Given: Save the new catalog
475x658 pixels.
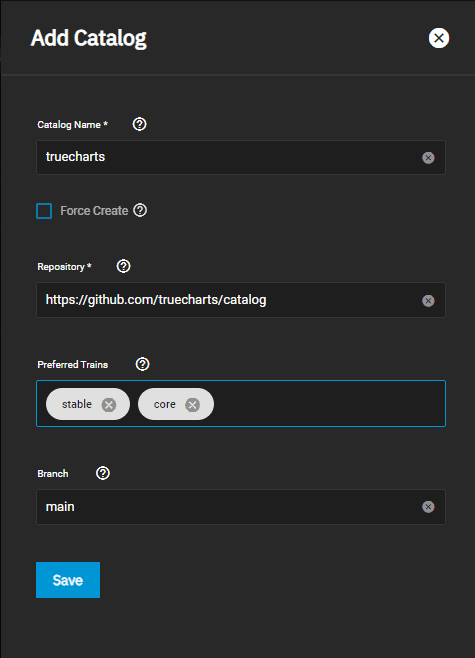Looking at the screenshot, I should [68, 580].
